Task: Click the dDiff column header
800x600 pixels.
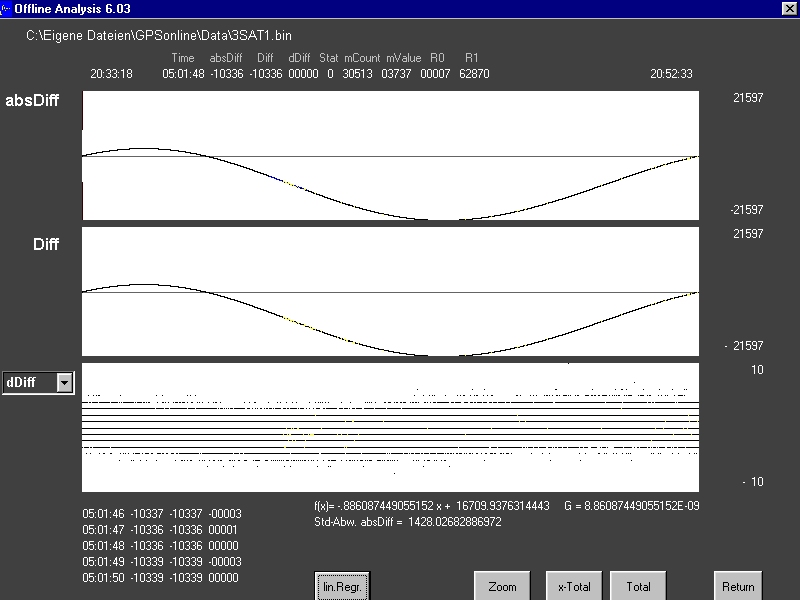Action: click(299, 58)
